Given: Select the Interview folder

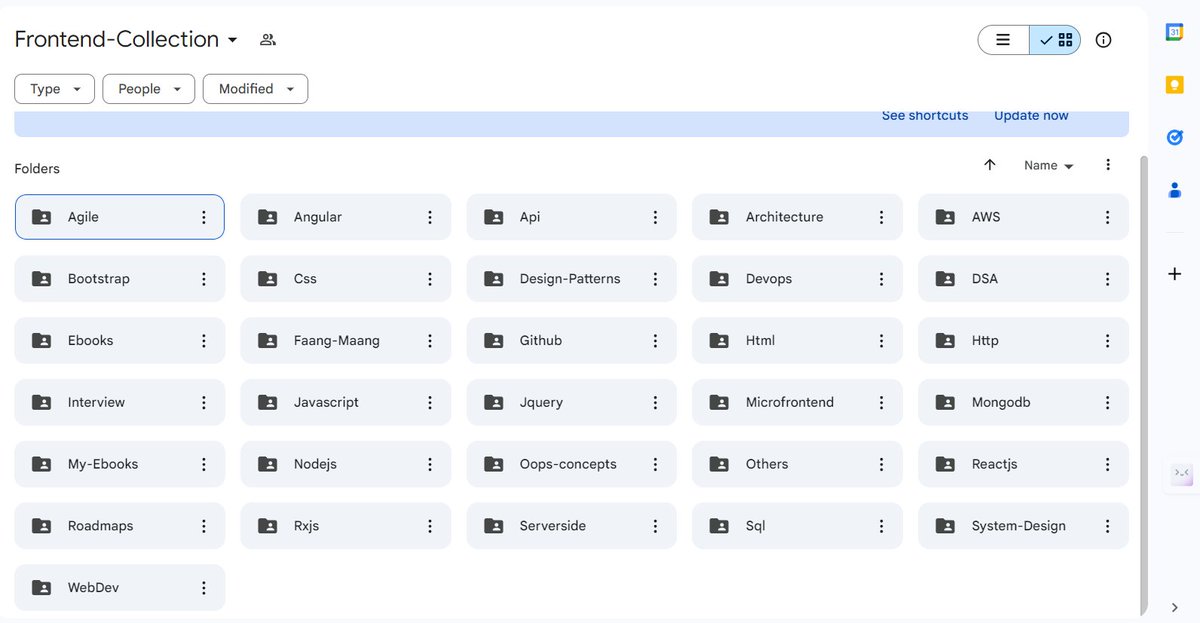Looking at the screenshot, I should (x=119, y=403).
